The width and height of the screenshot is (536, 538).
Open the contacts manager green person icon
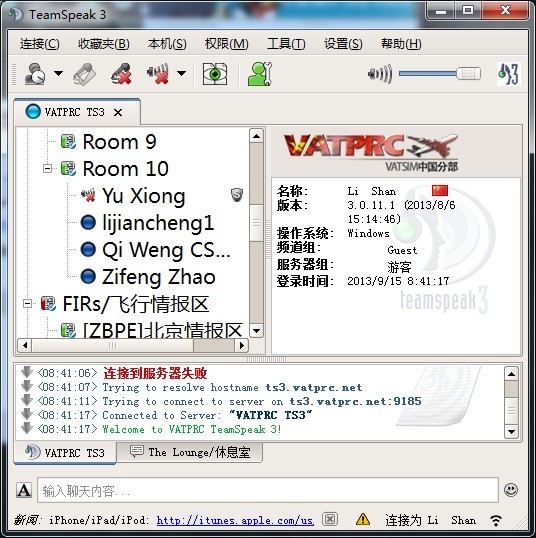pos(260,73)
